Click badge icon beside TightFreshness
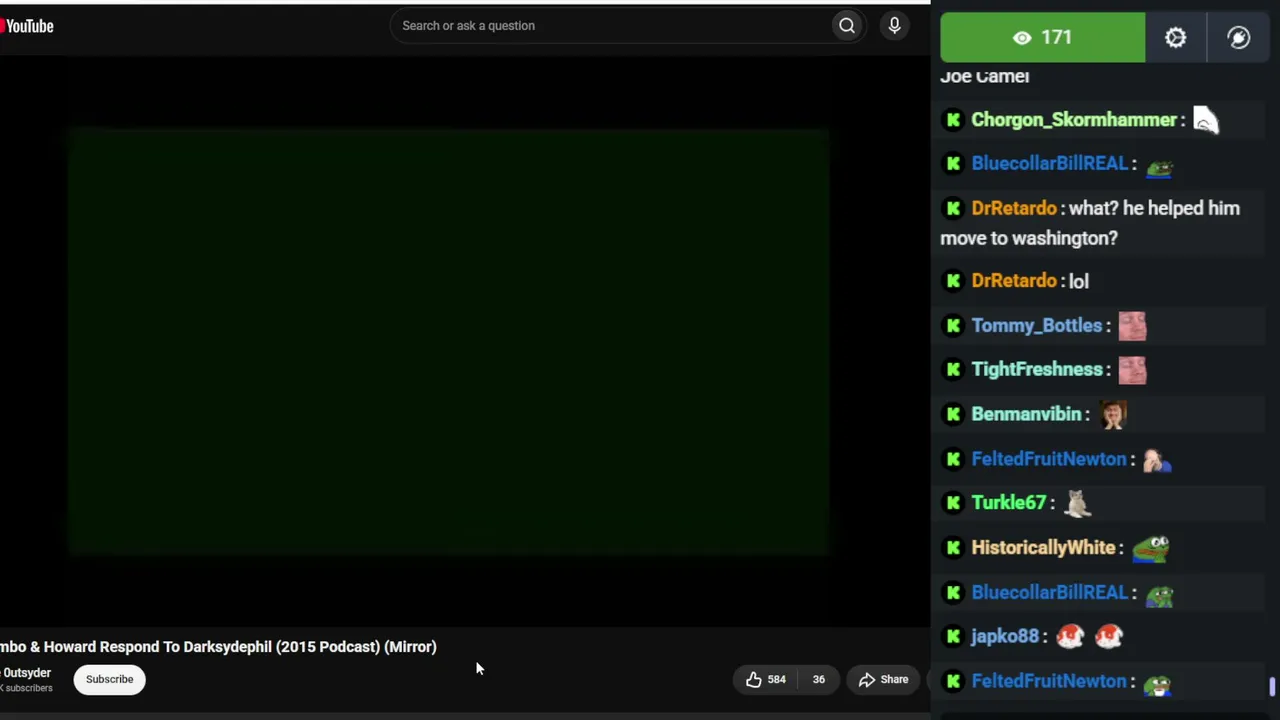The height and width of the screenshot is (720, 1280). (953, 370)
